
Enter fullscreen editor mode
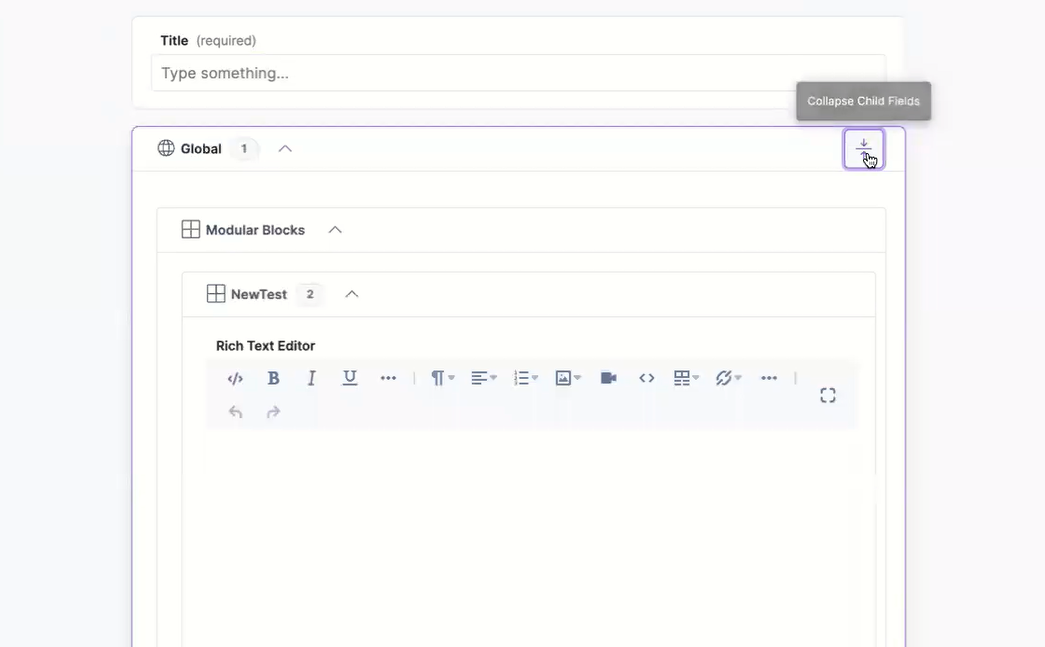click(x=828, y=396)
